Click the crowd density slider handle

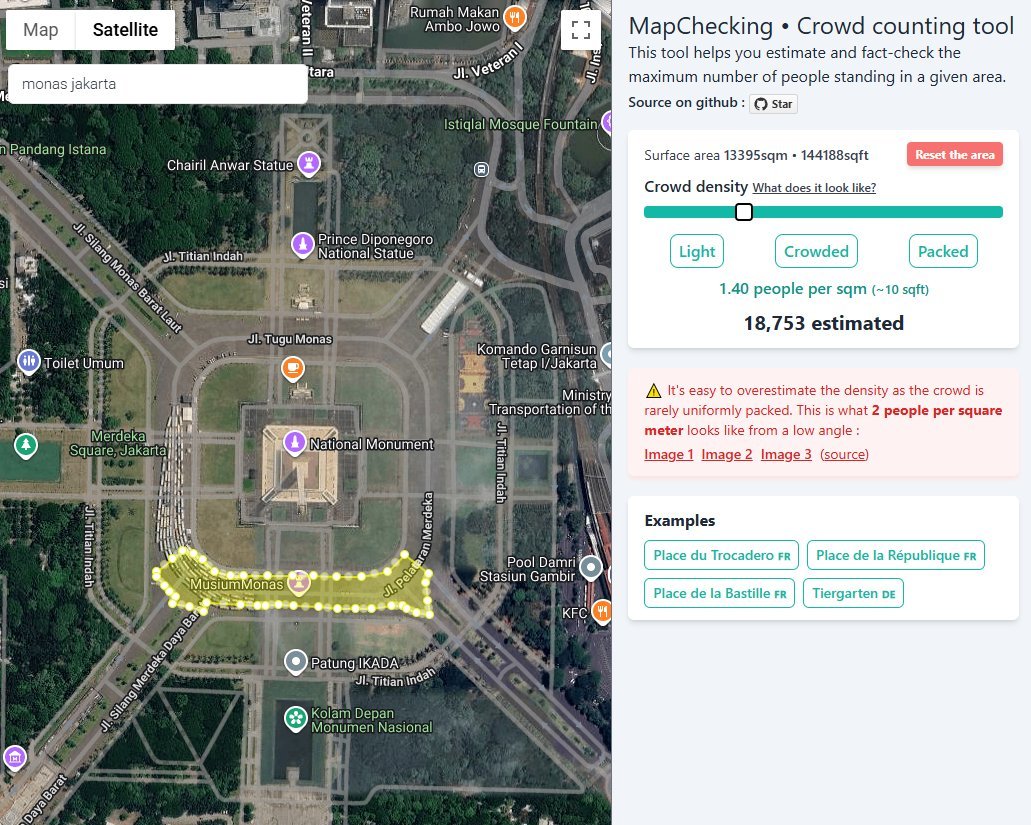coord(744,212)
